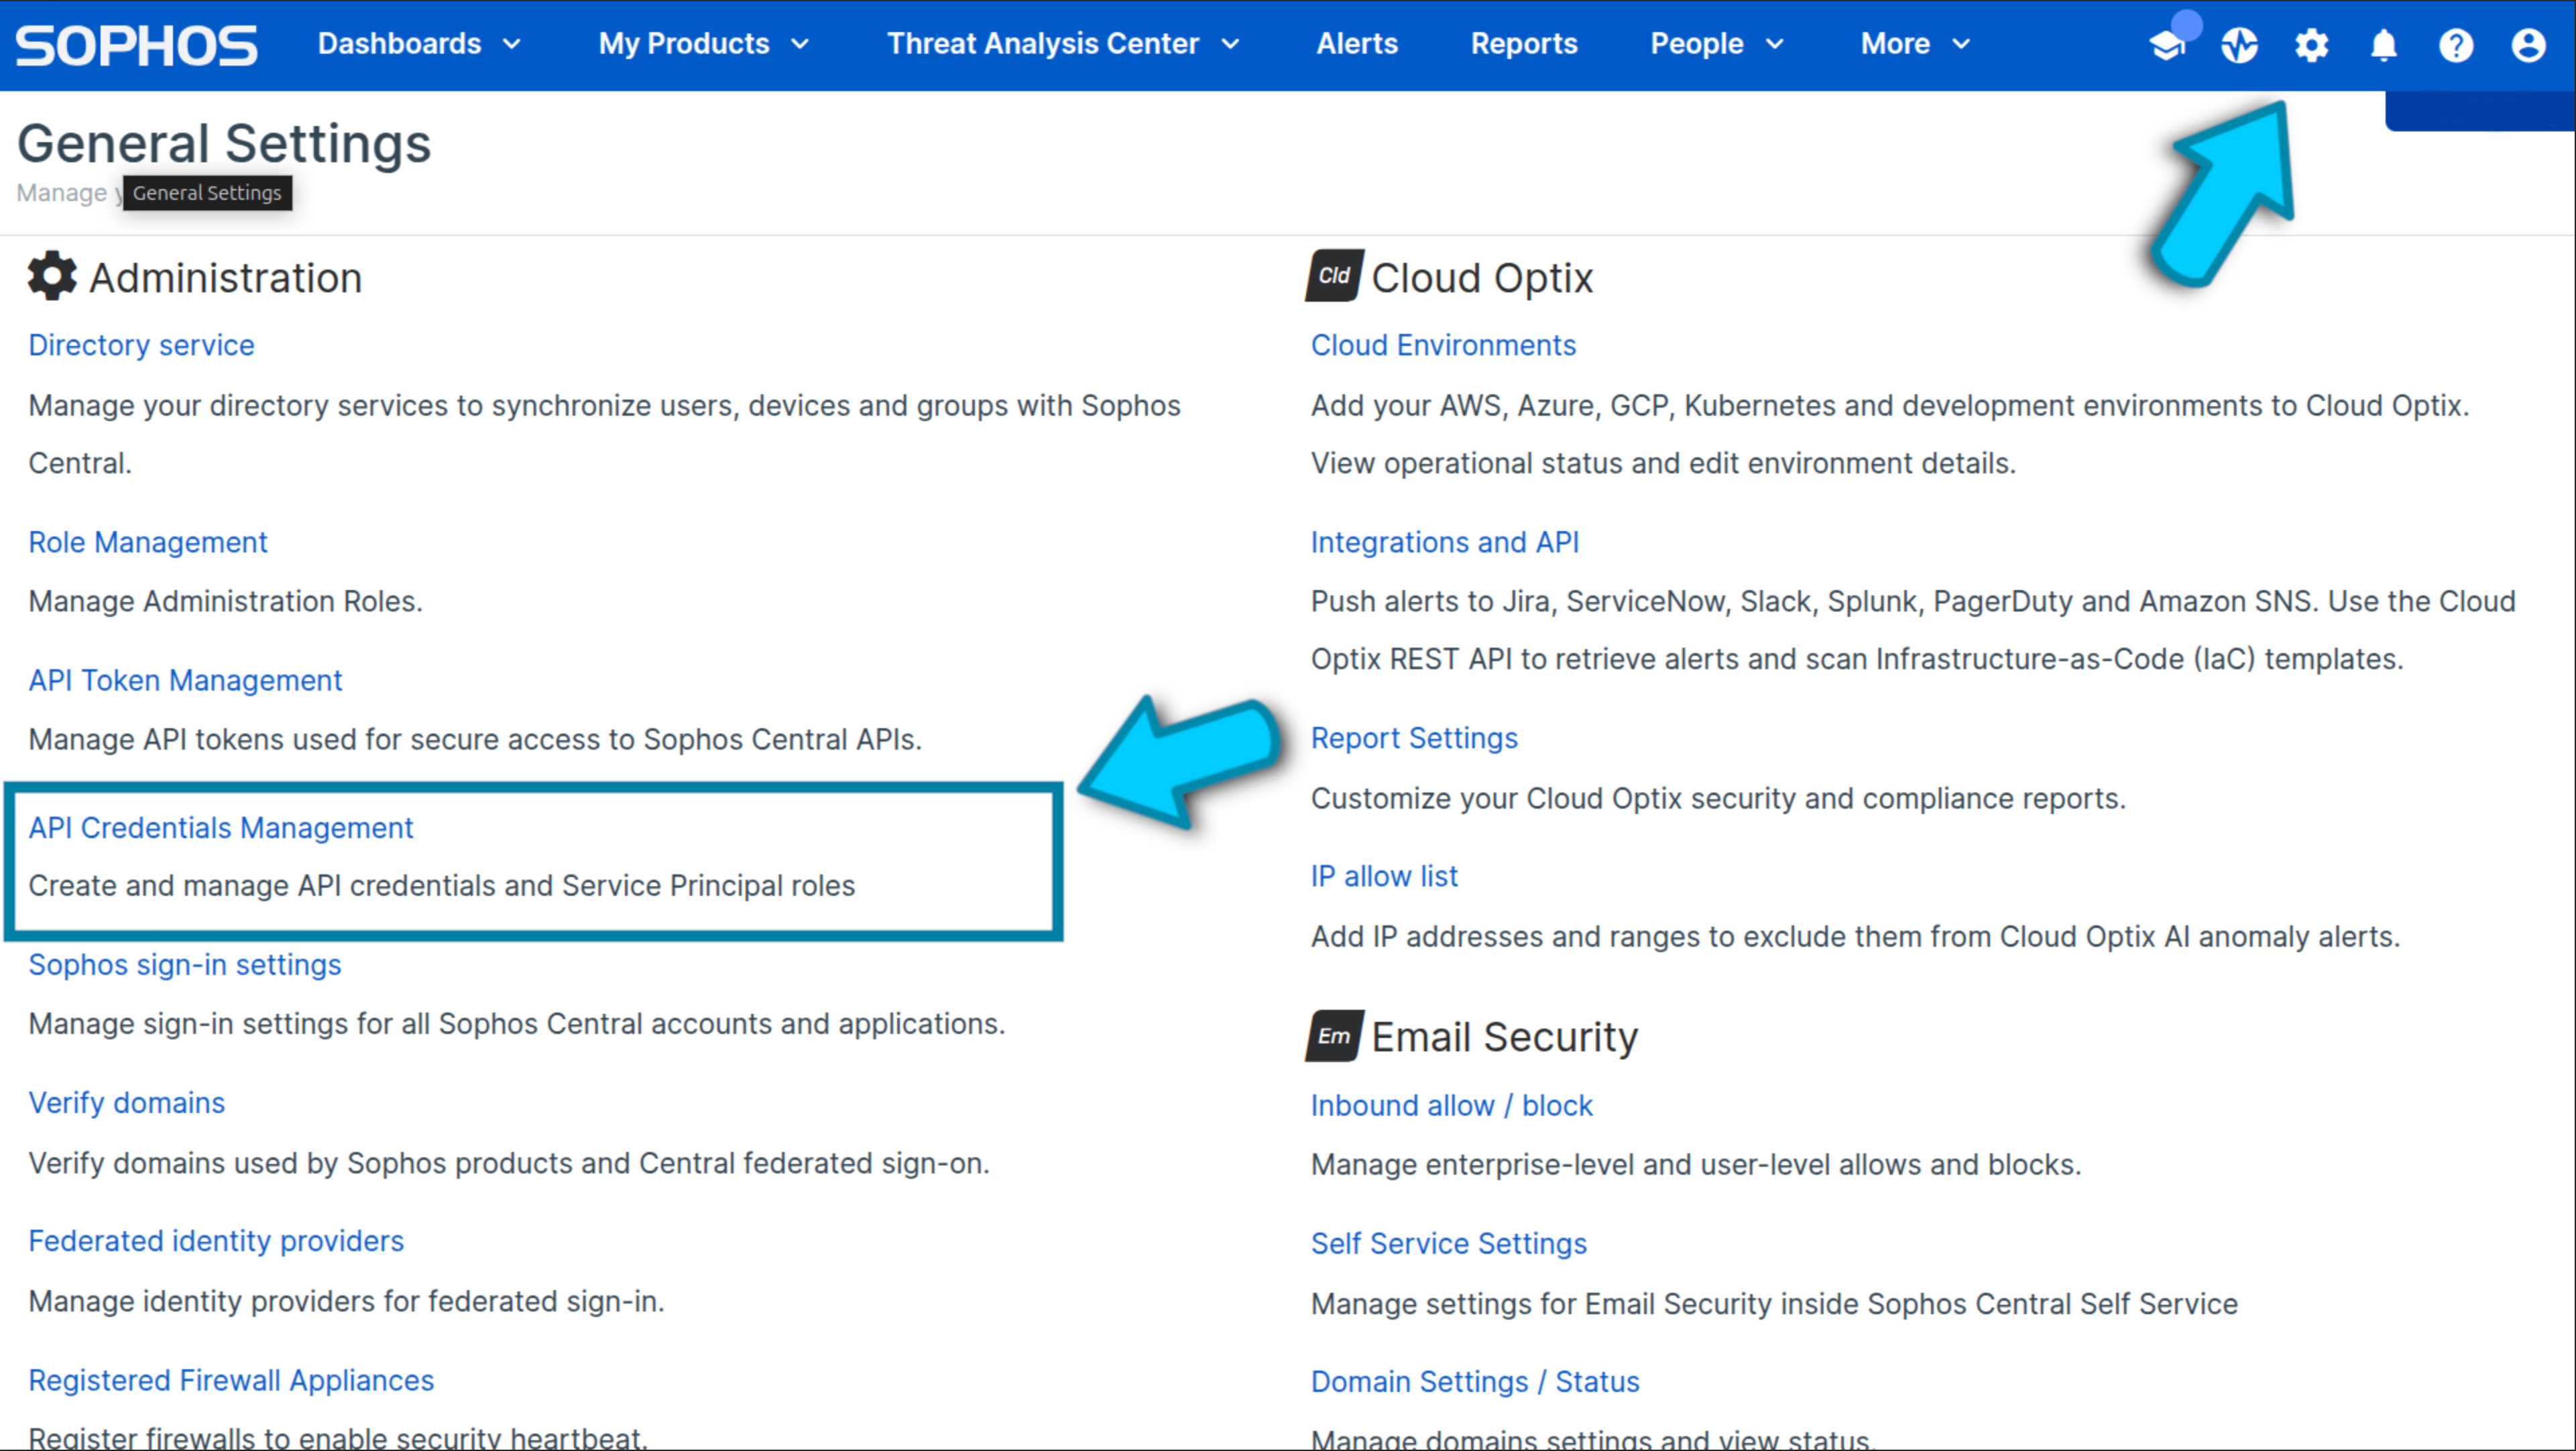The image size is (2576, 1451).
Task: Select Alerts in the navigation bar
Action: point(1356,44)
